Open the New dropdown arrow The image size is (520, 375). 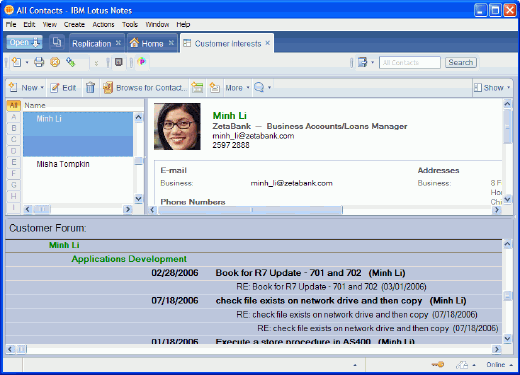[42, 88]
